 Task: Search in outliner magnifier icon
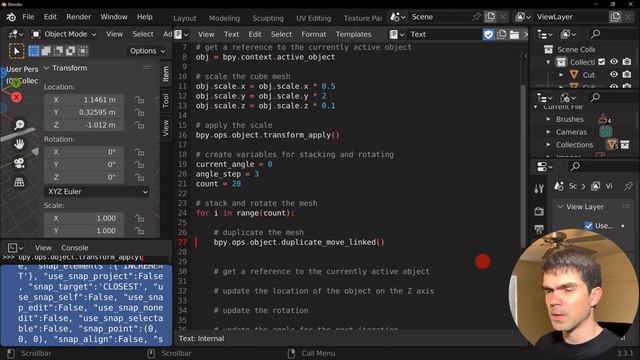(x=596, y=34)
